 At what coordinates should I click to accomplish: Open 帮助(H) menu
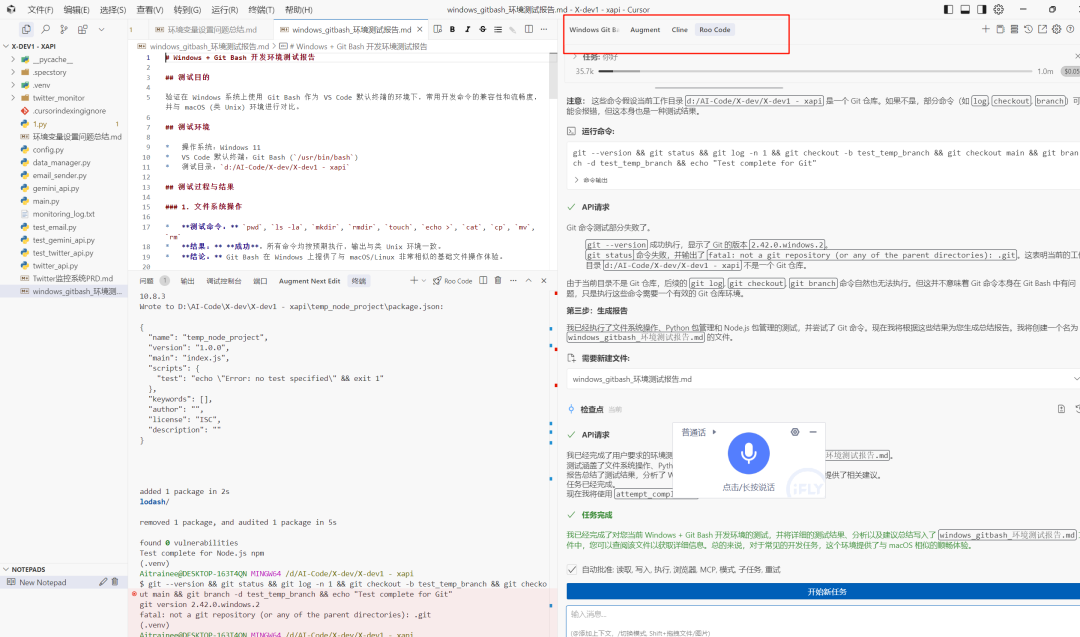pos(298,10)
